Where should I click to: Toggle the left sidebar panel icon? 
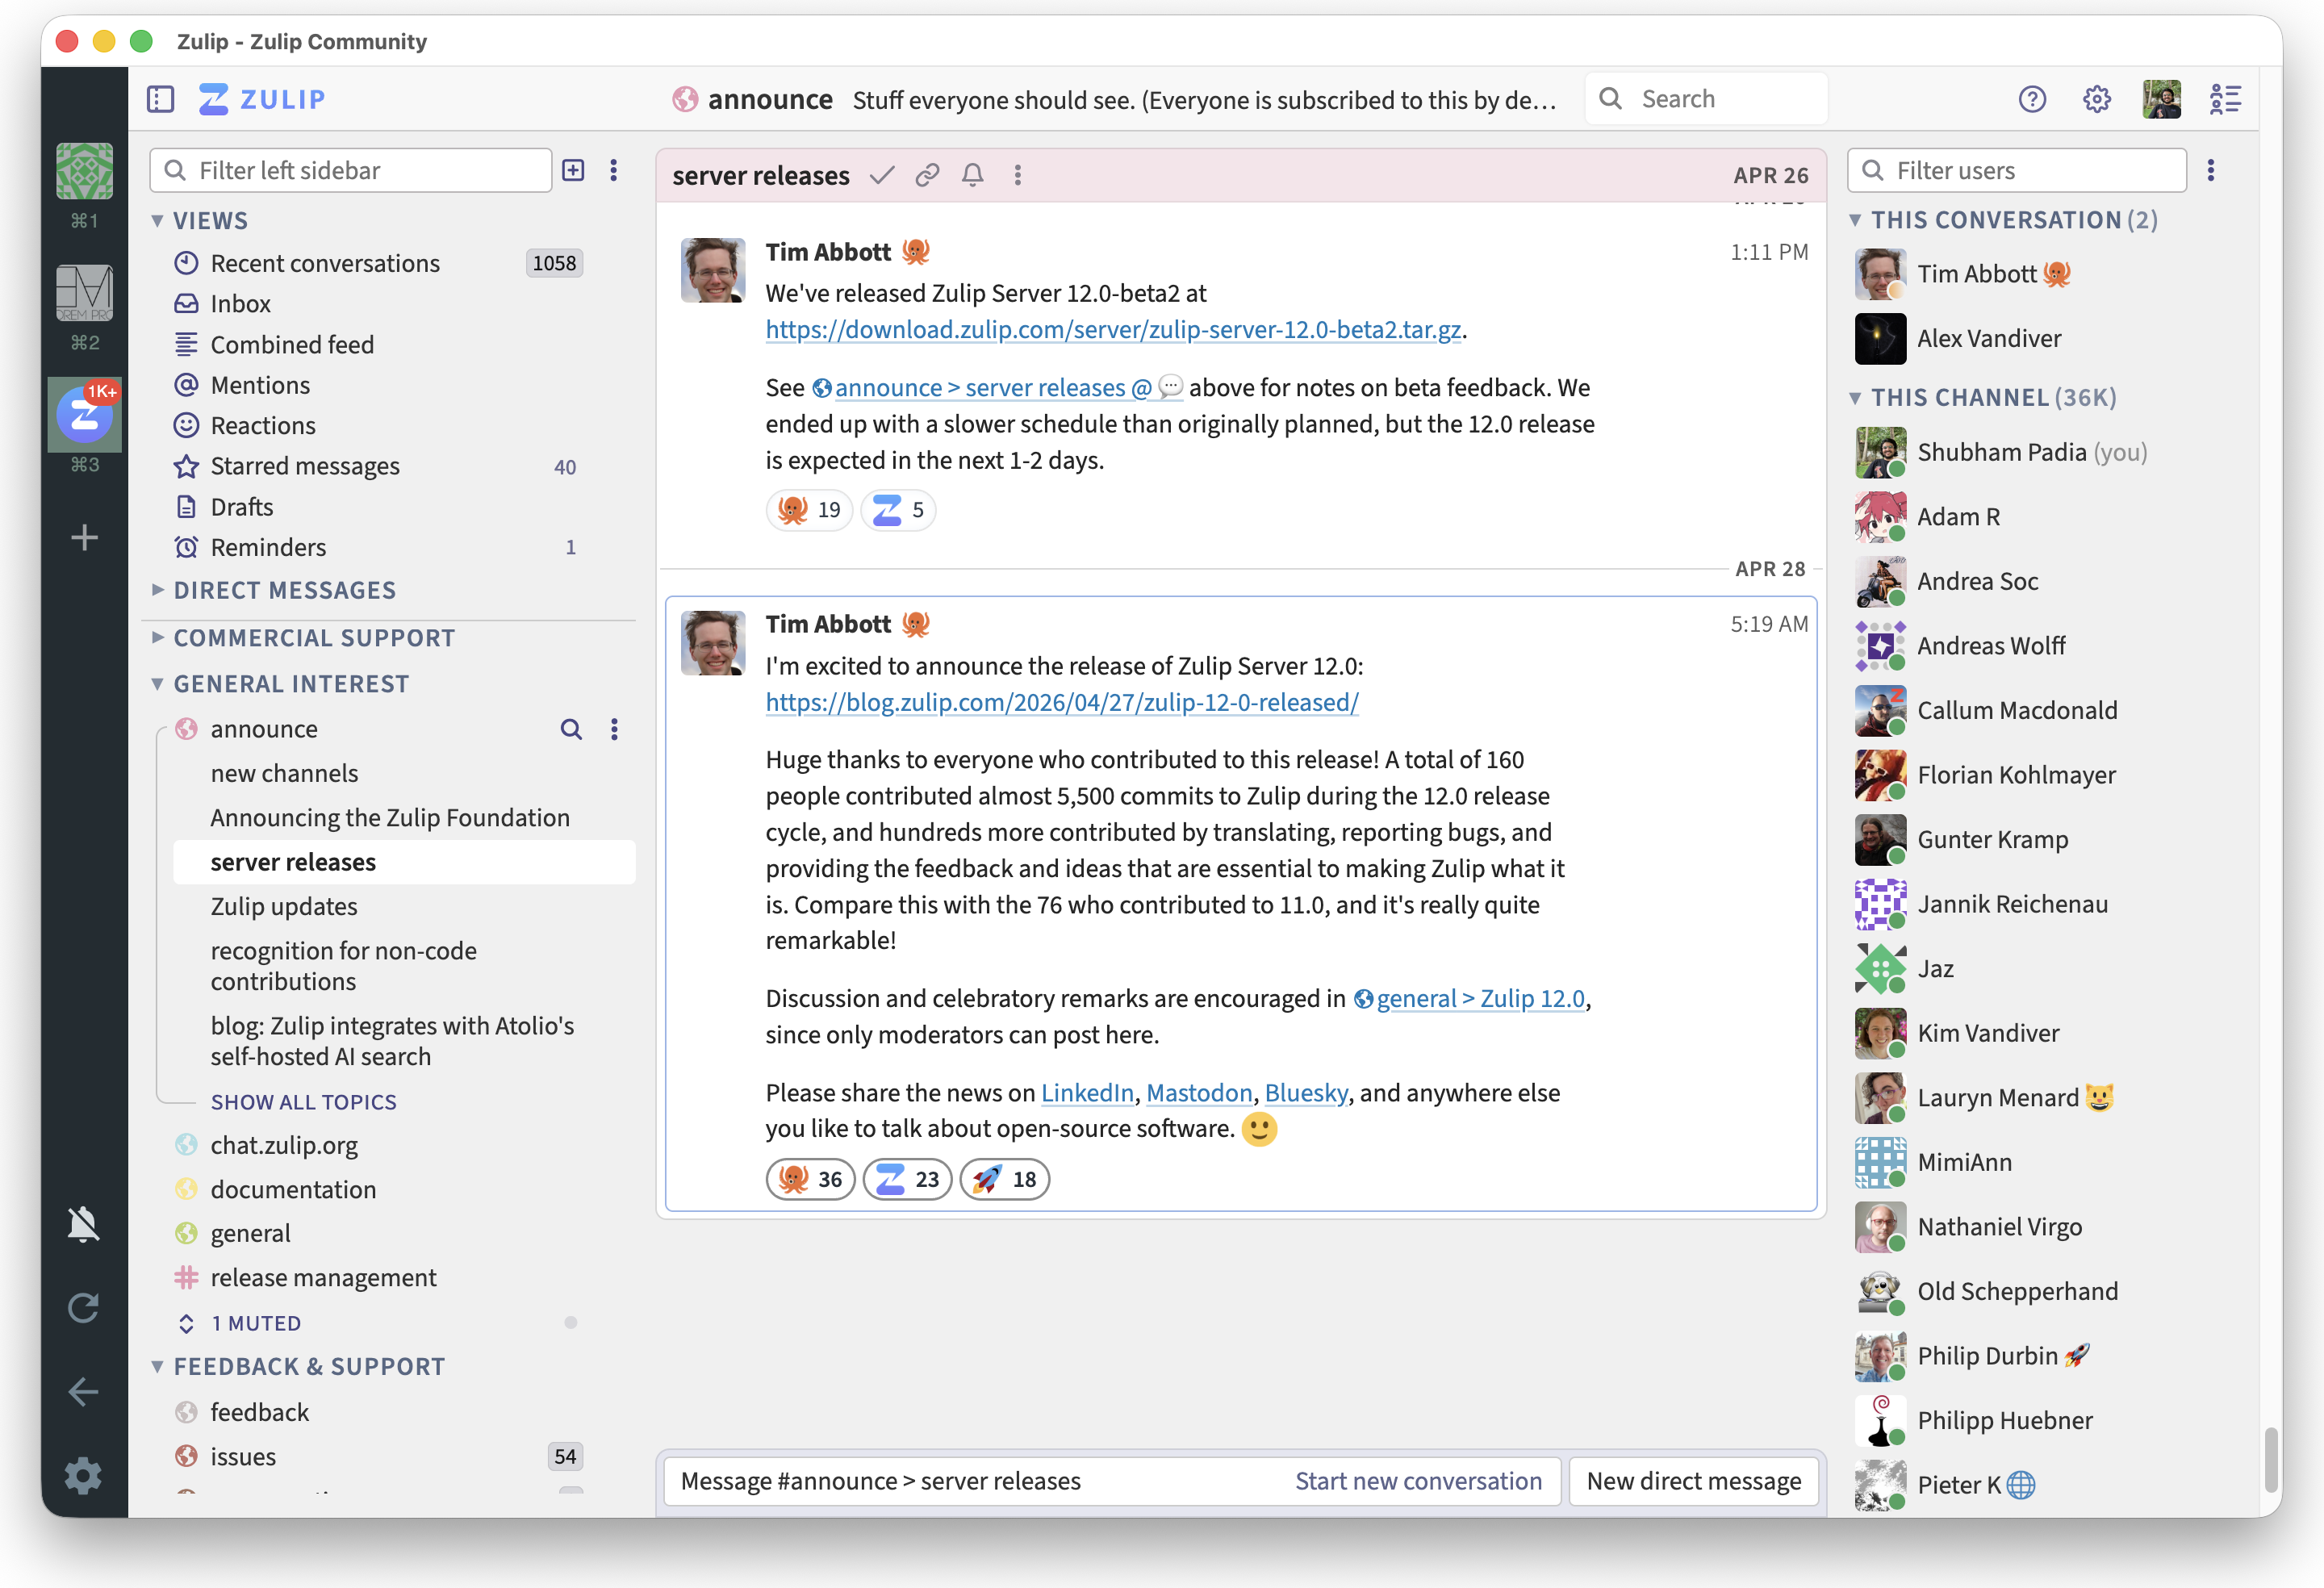[x=160, y=99]
